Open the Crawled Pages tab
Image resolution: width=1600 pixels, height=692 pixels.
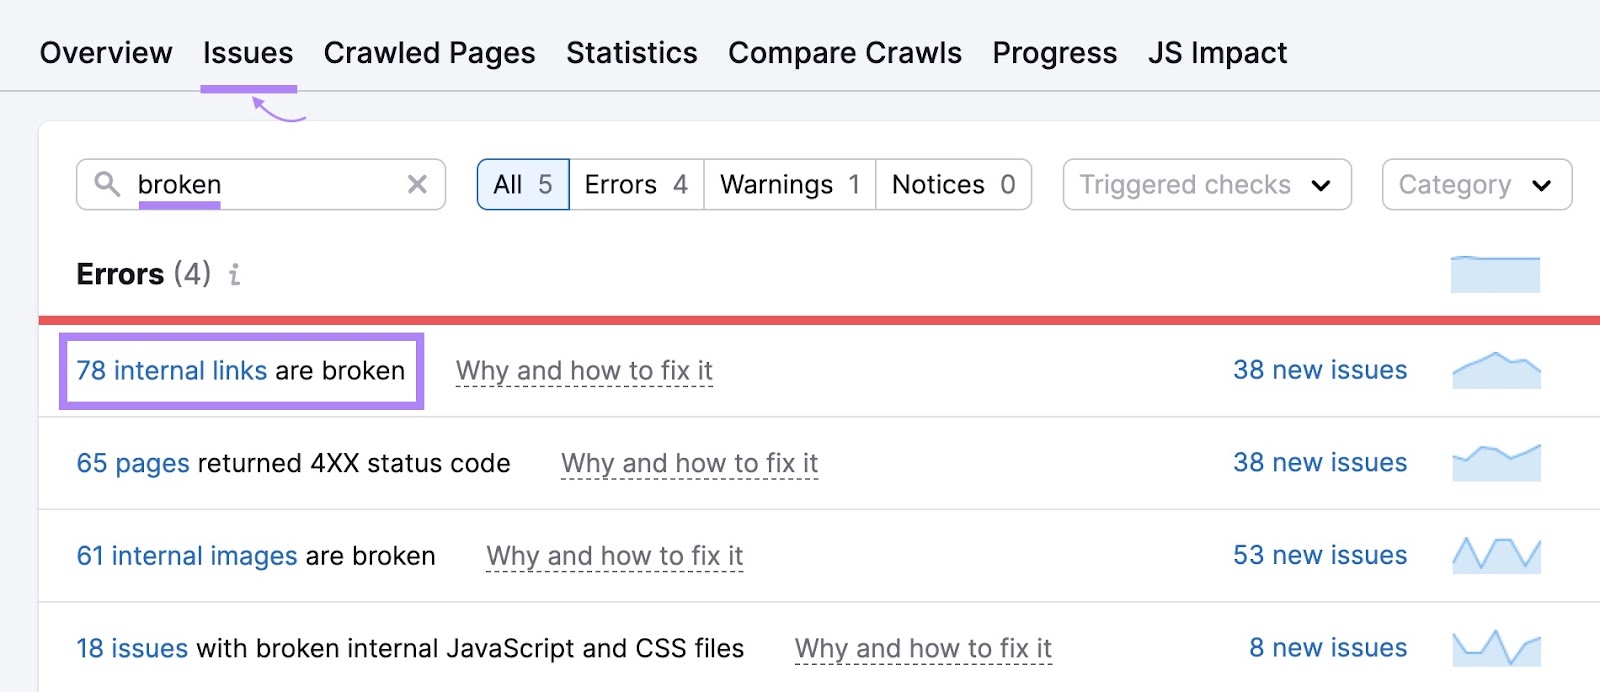pos(429,52)
